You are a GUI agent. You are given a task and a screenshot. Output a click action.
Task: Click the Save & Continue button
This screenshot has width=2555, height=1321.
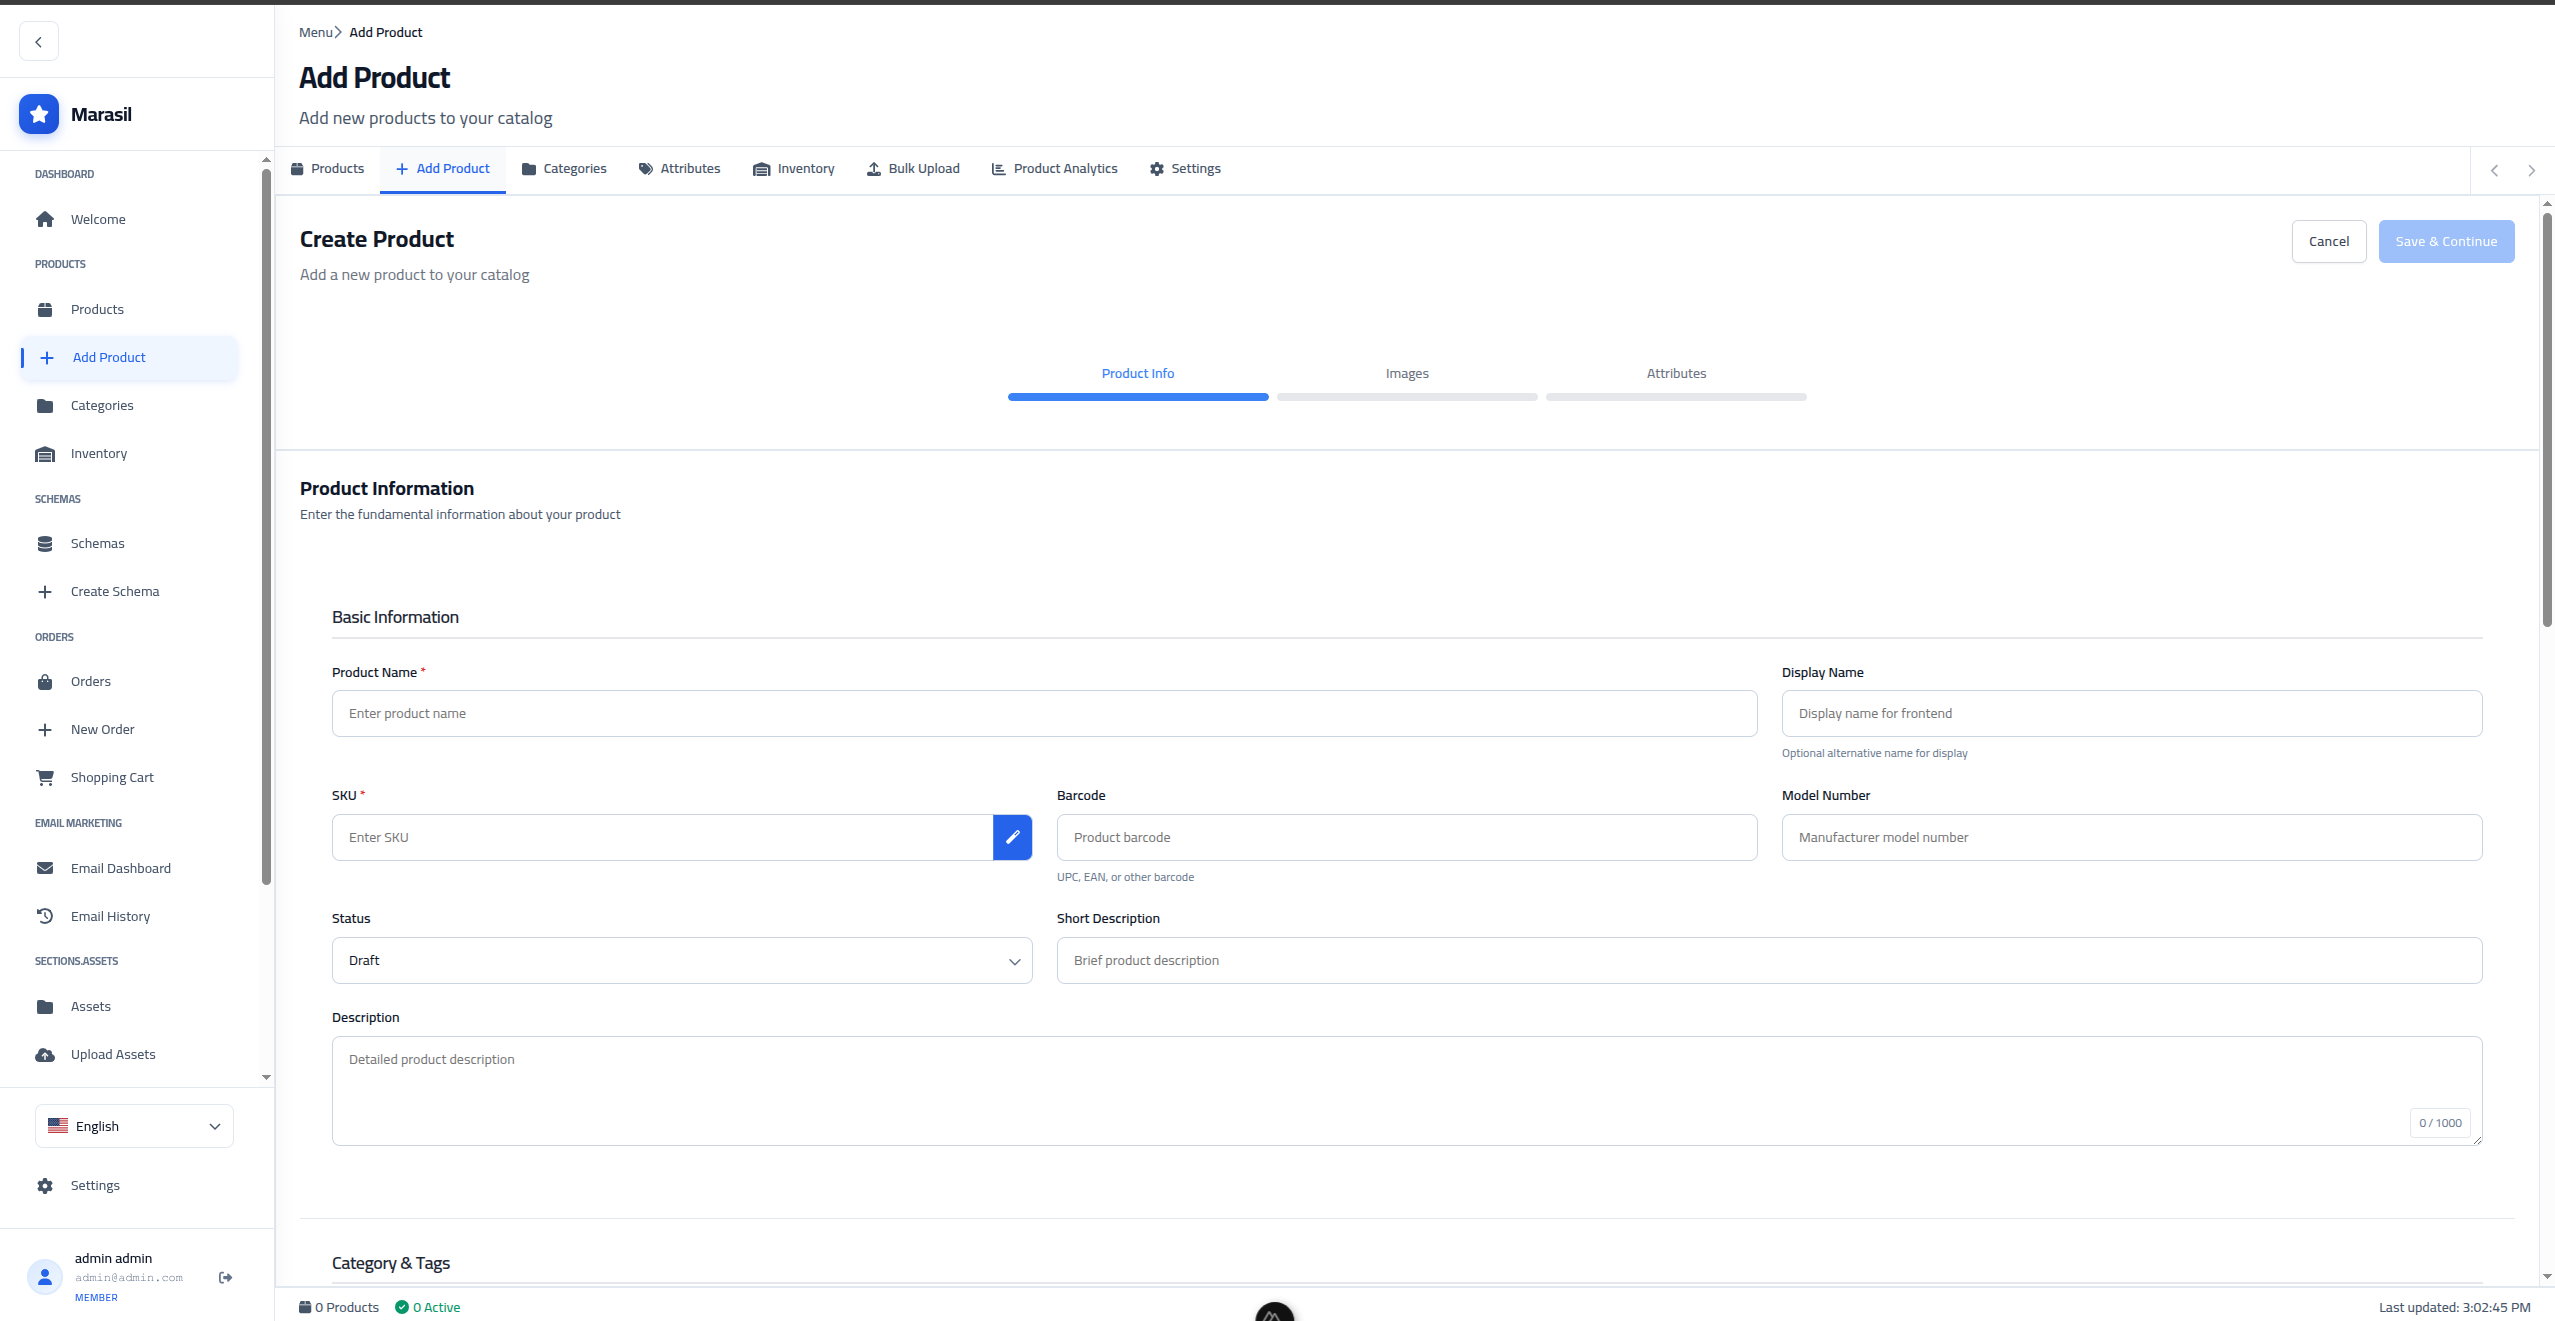[x=2445, y=241]
